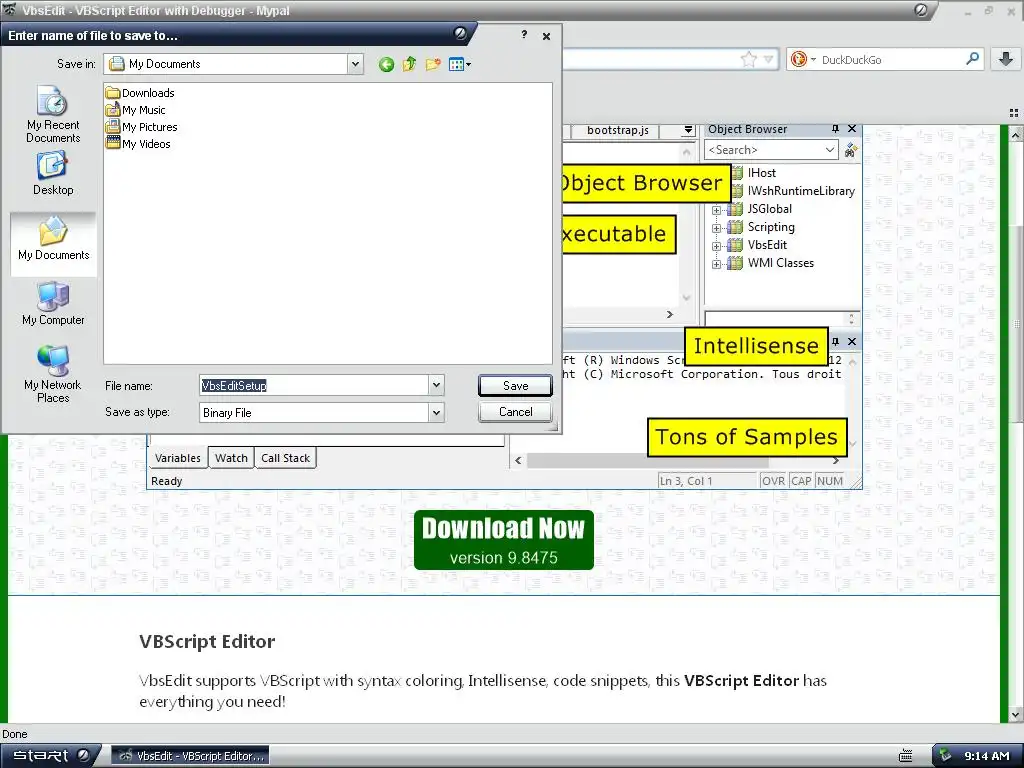The height and width of the screenshot is (768, 1024).
Task: Select the Downloads folder
Action: pyautogui.click(x=140, y=93)
